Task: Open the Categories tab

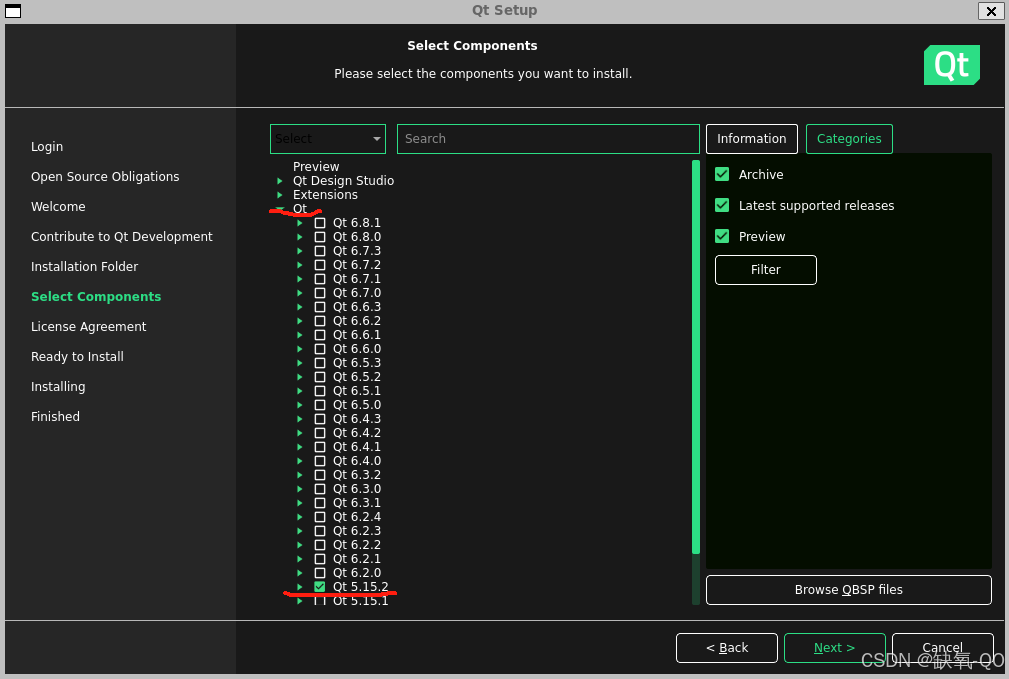Action: (x=849, y=138)
